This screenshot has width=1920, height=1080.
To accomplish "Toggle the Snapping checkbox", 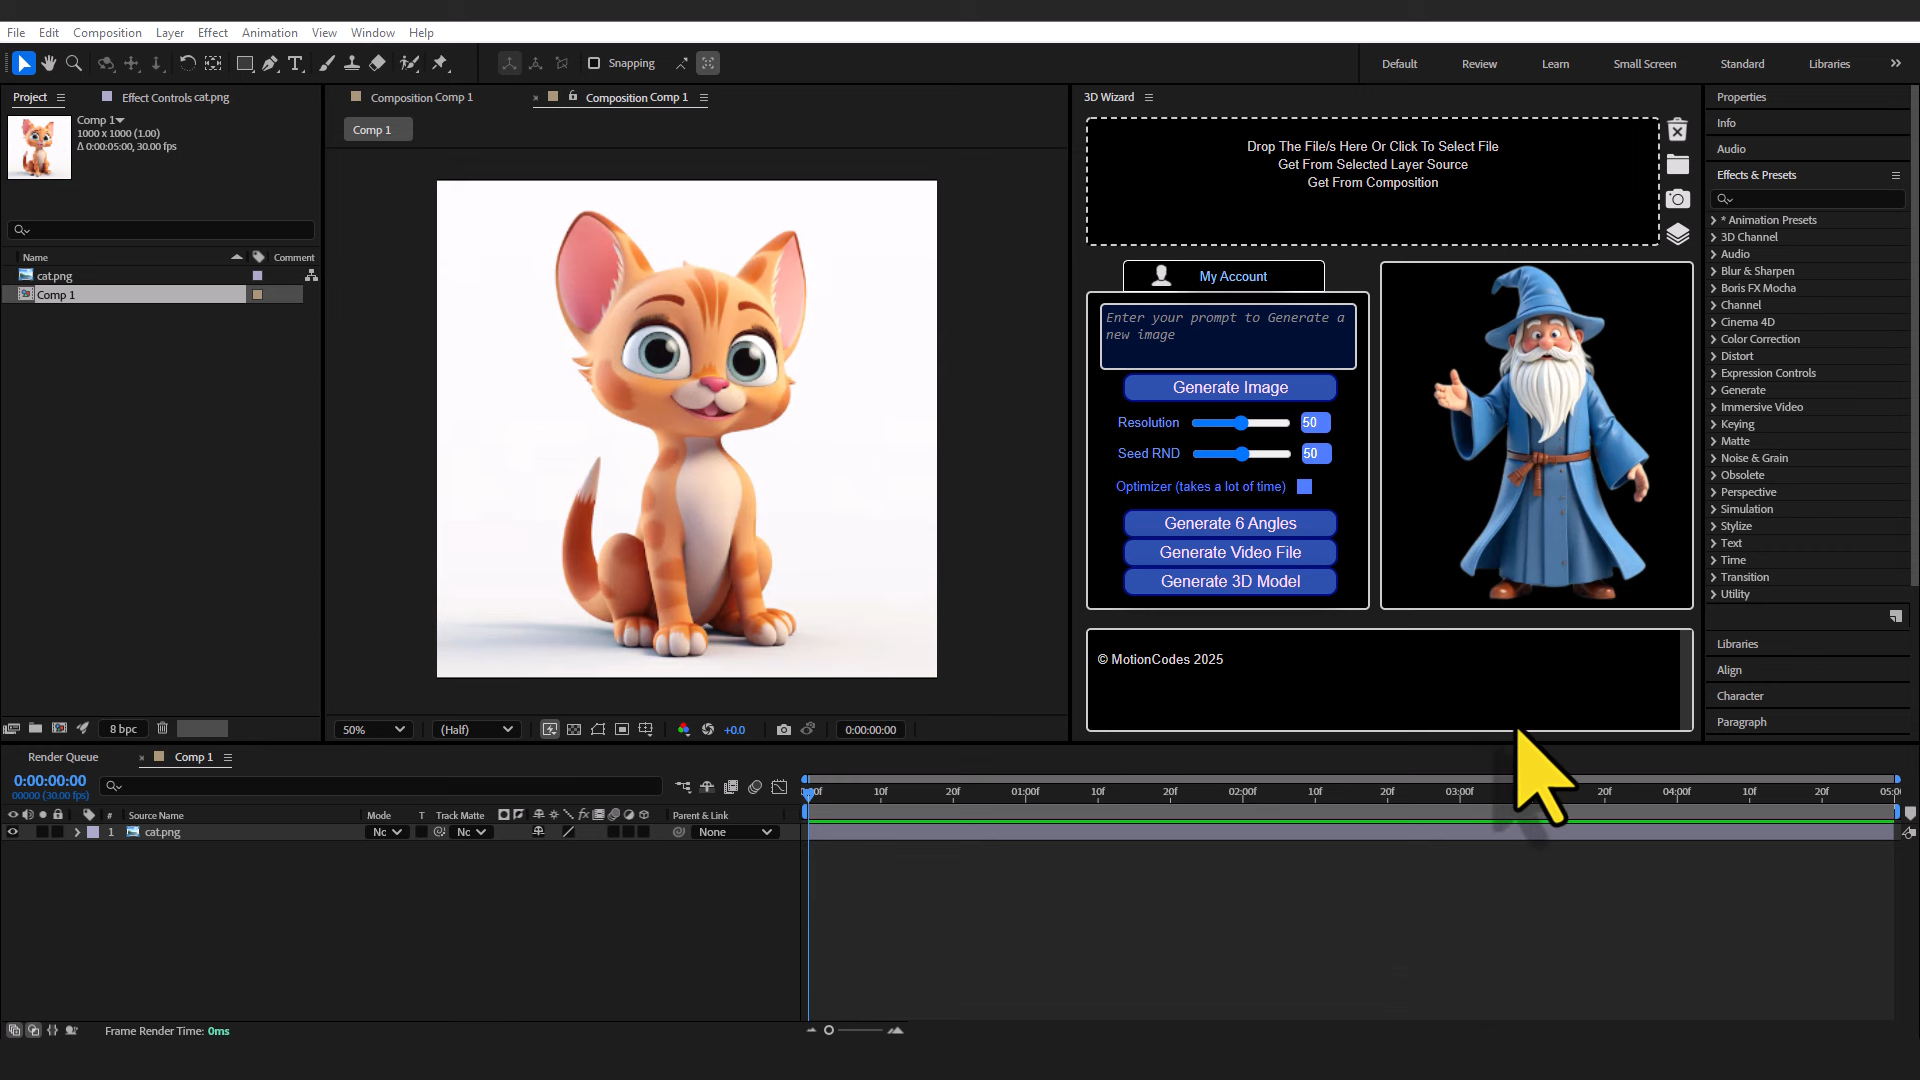I will [x=594, y=63].
